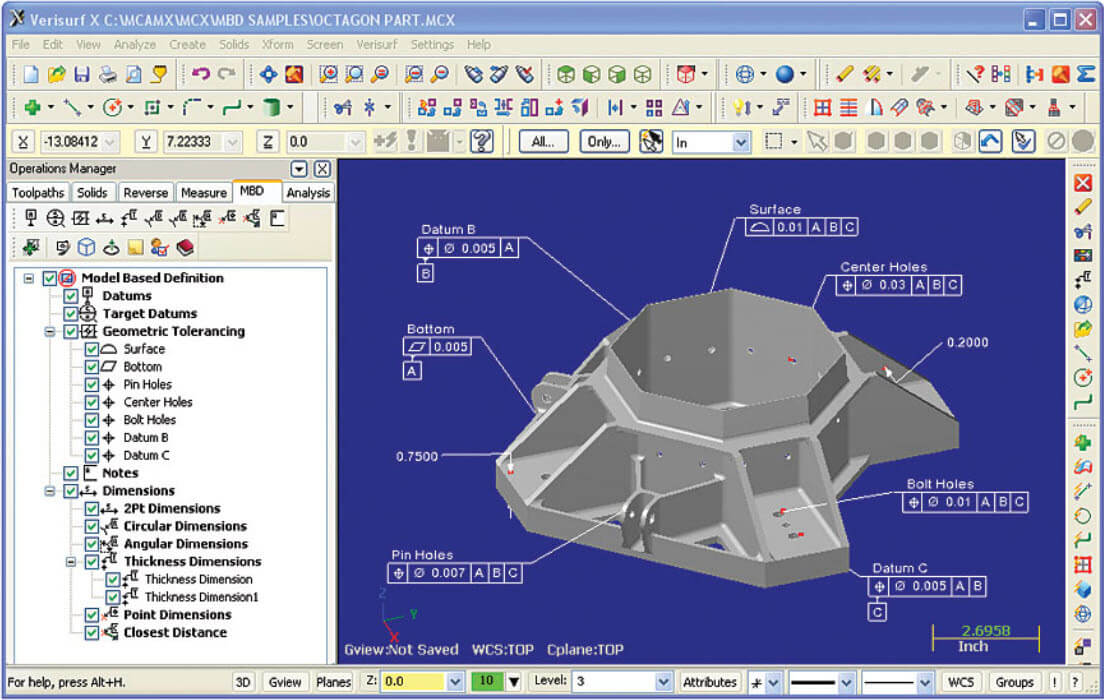Click the pencil icon in right sidebar

1083,207
